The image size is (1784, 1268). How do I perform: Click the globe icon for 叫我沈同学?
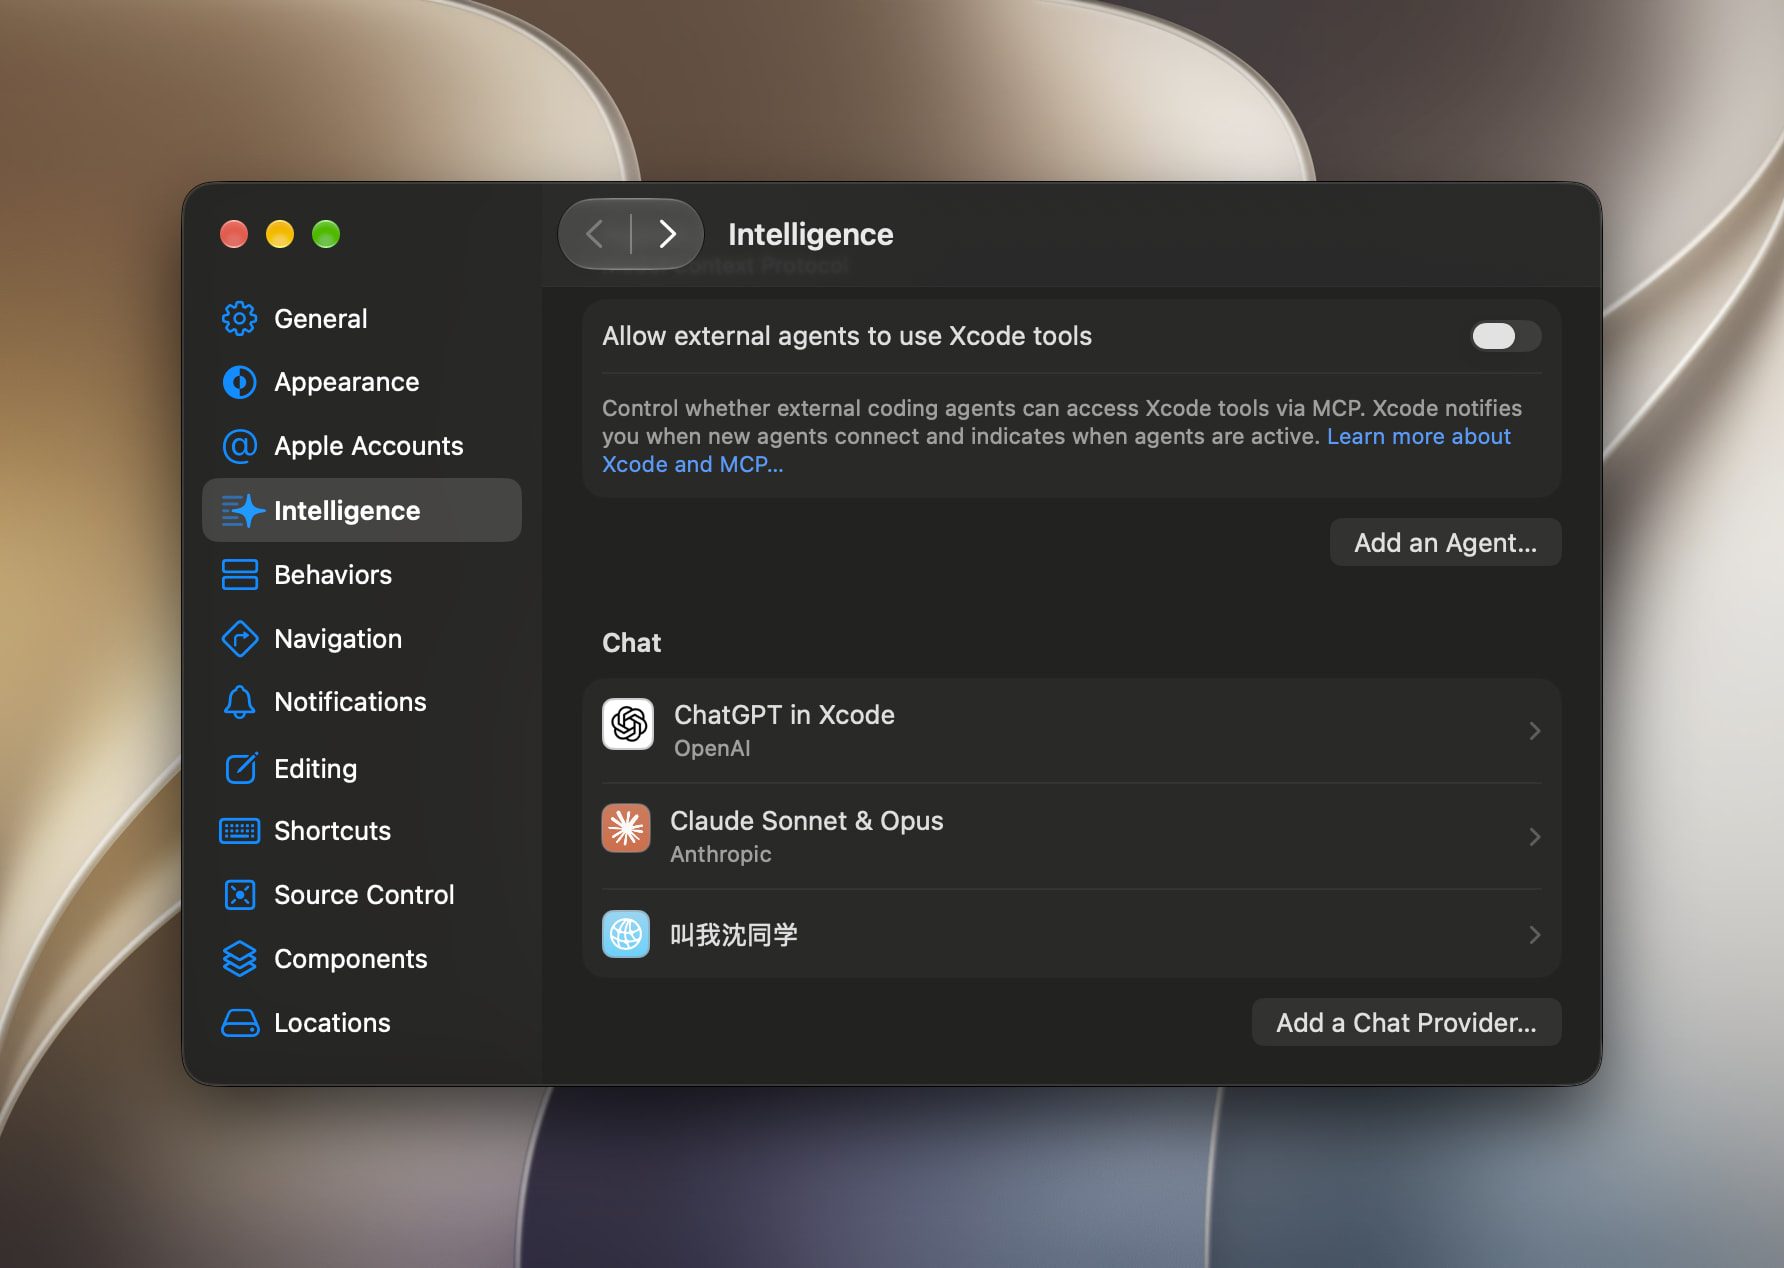point(626,934)
